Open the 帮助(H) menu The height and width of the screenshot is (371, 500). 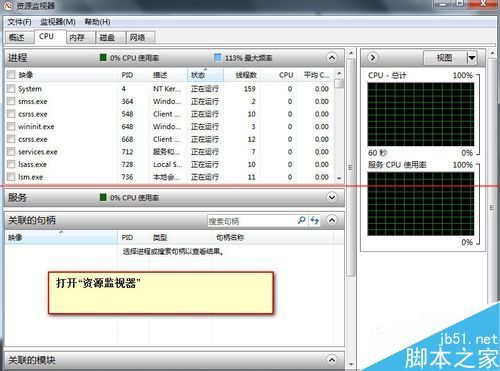(x=97, y=22)
